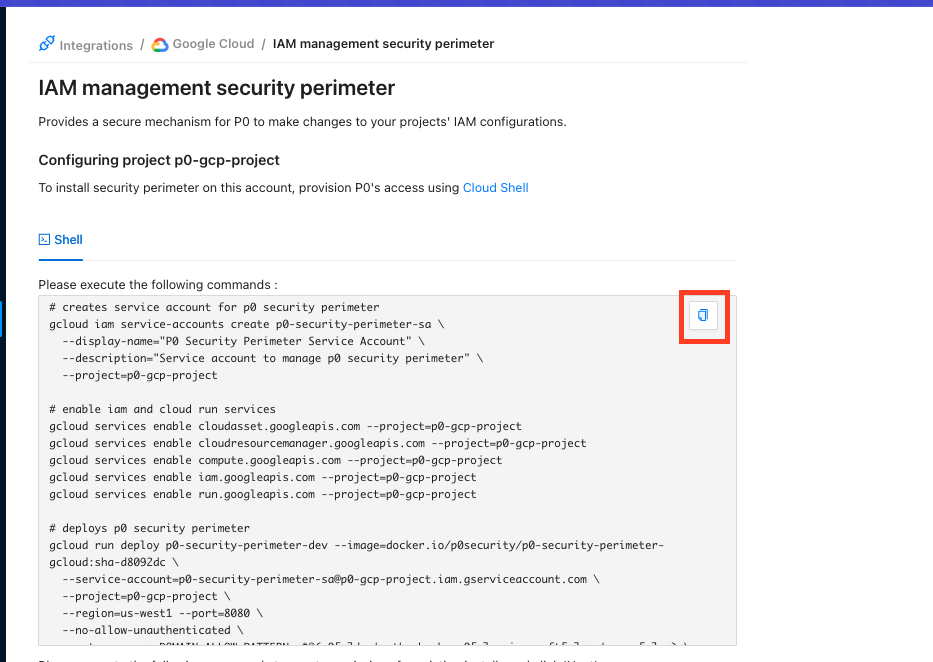
Task: Click the '# enable iam and cloud run services' comment
Action: tap(162, 409)
